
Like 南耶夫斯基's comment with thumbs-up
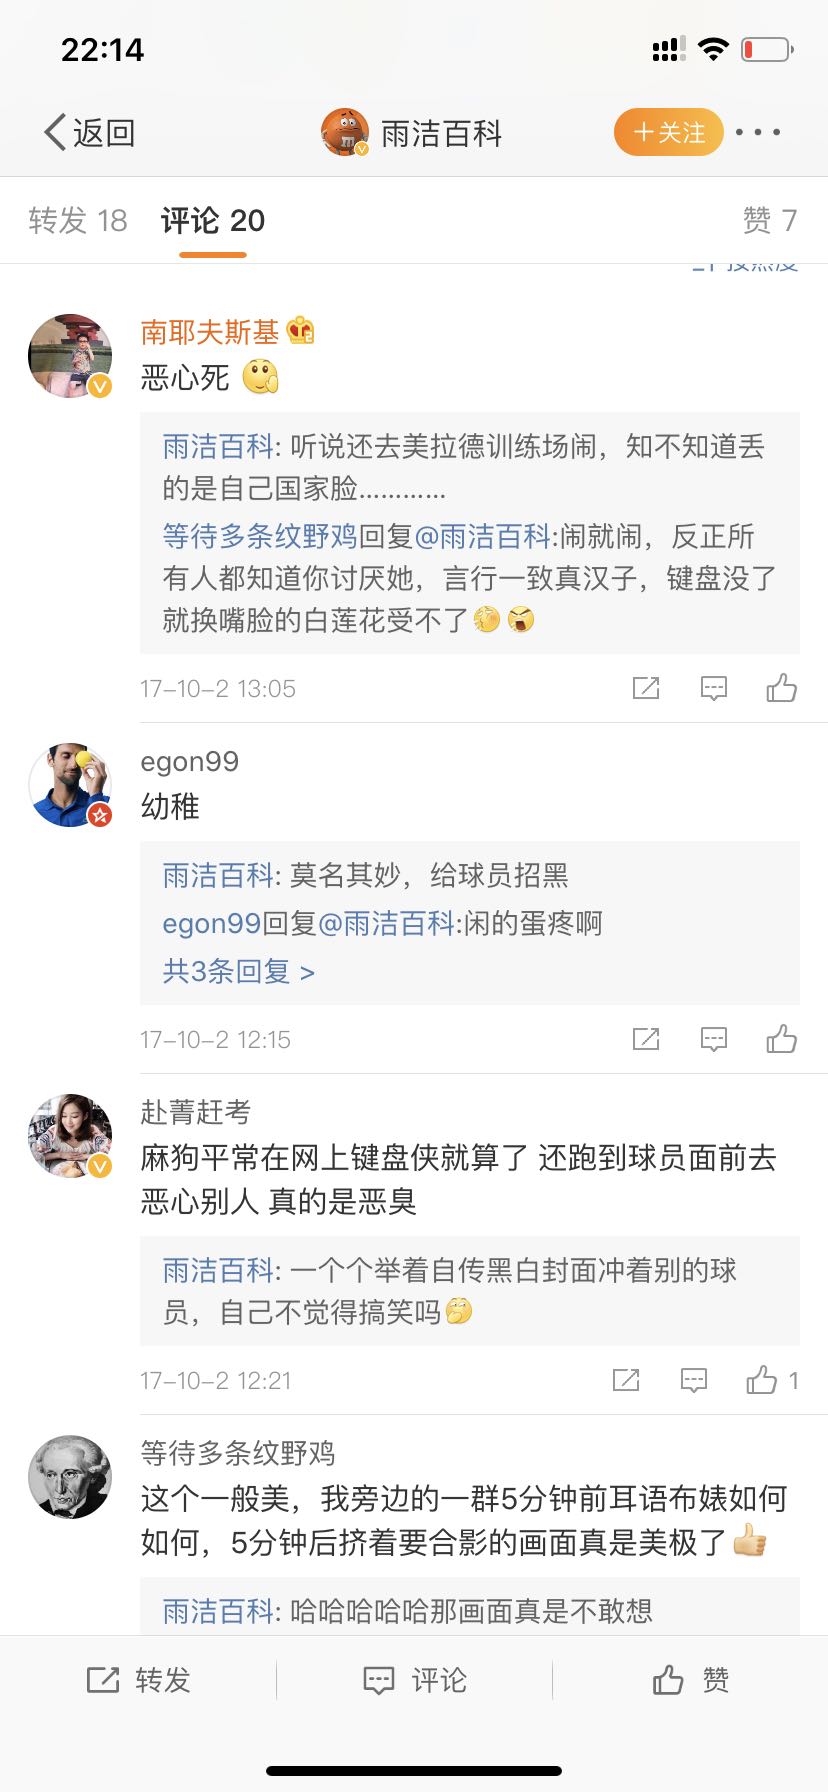tap(781, 688)
